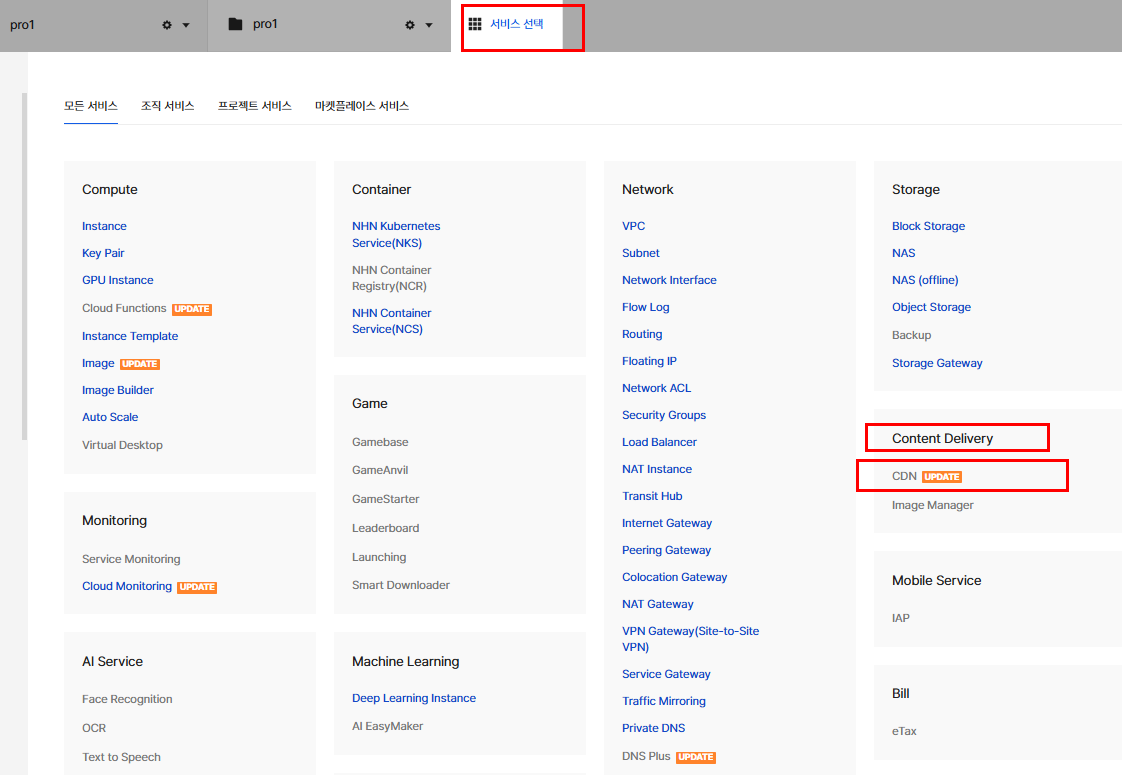Select Launching service
This screenshot has width=1122, height=775.
pyautogui.click(x=379, y=557)
